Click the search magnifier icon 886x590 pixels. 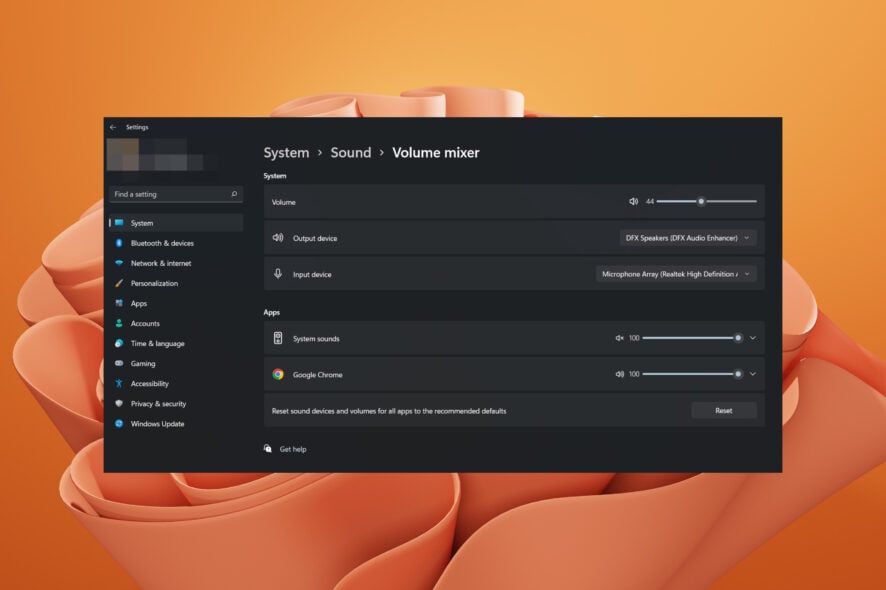234,194
